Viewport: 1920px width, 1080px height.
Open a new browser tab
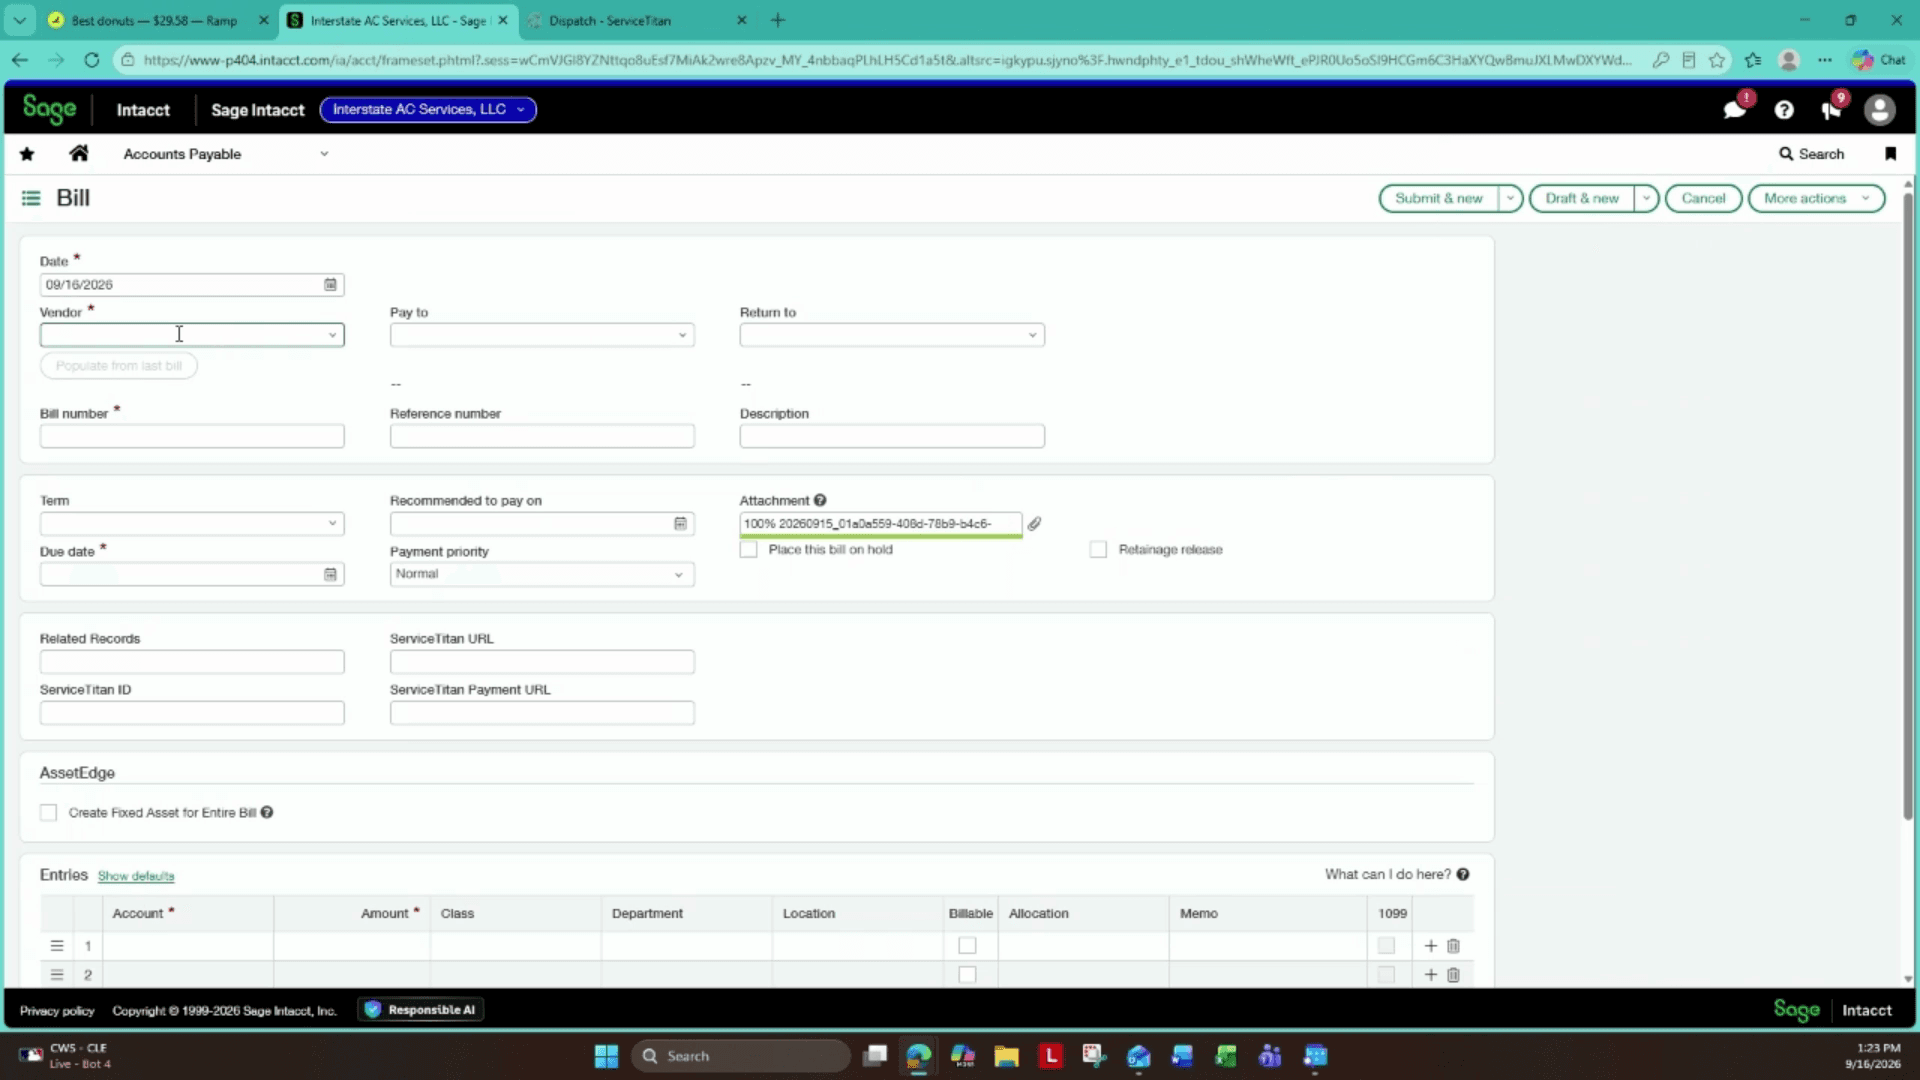pyautogui.click(x=778, y=20)
